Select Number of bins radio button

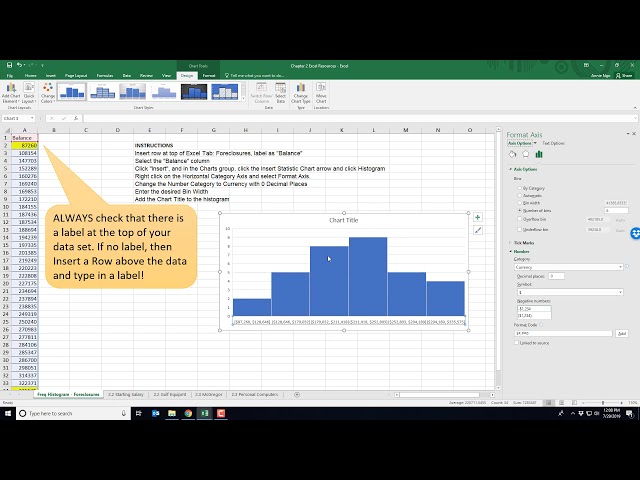520,211
